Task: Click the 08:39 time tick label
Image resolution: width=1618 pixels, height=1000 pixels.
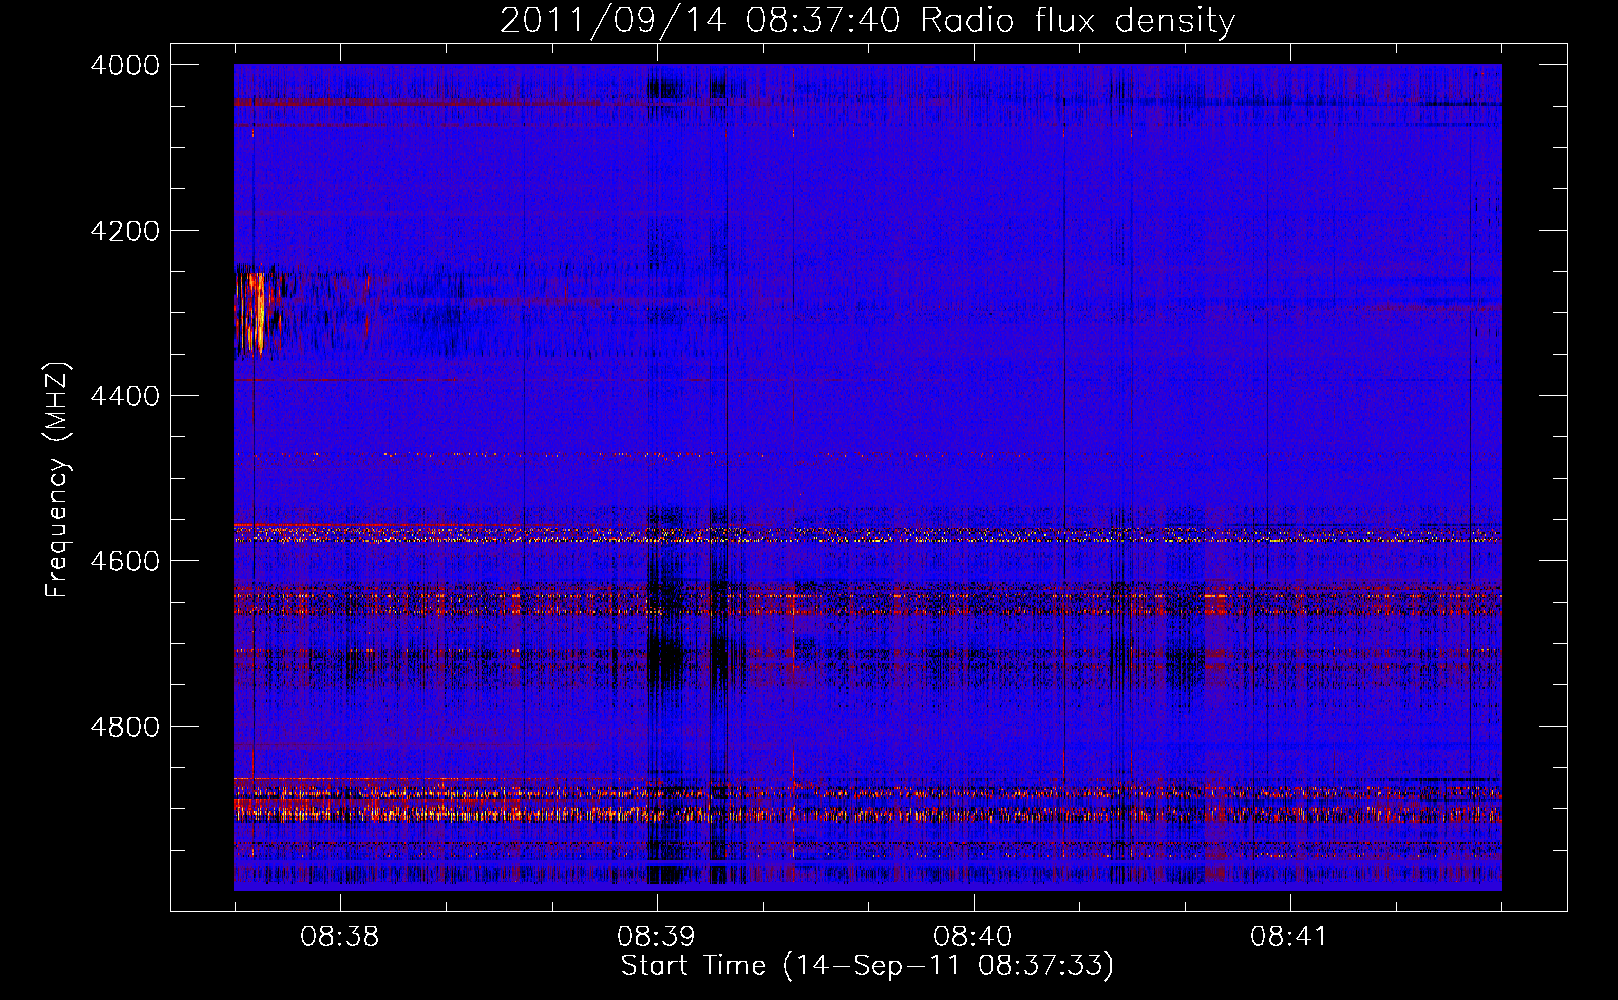Action: [656, 937]
